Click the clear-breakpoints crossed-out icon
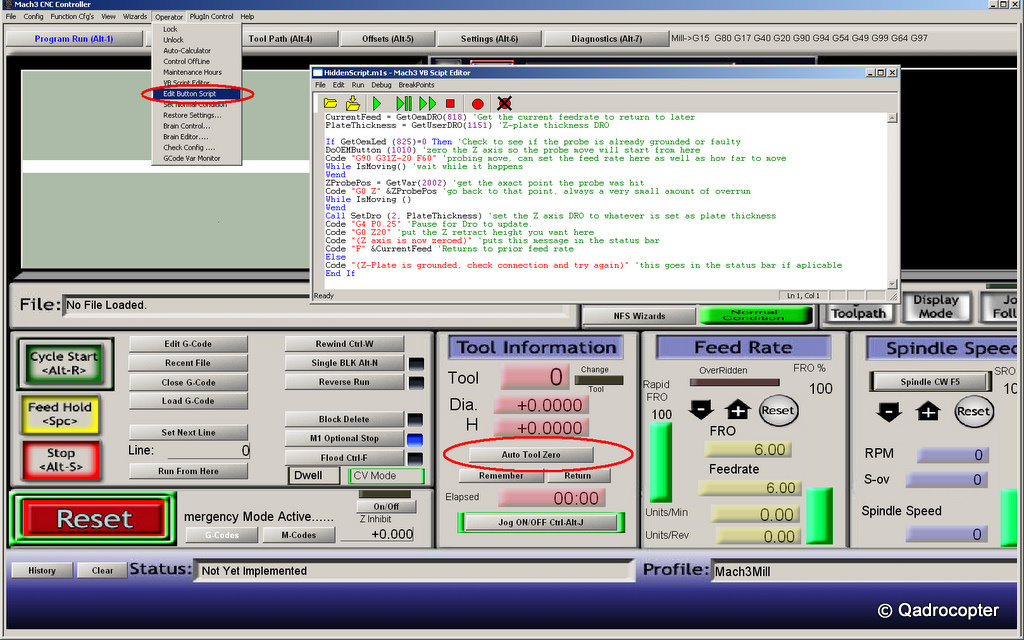Screen dimensions: 1024x640 [505, 103]
